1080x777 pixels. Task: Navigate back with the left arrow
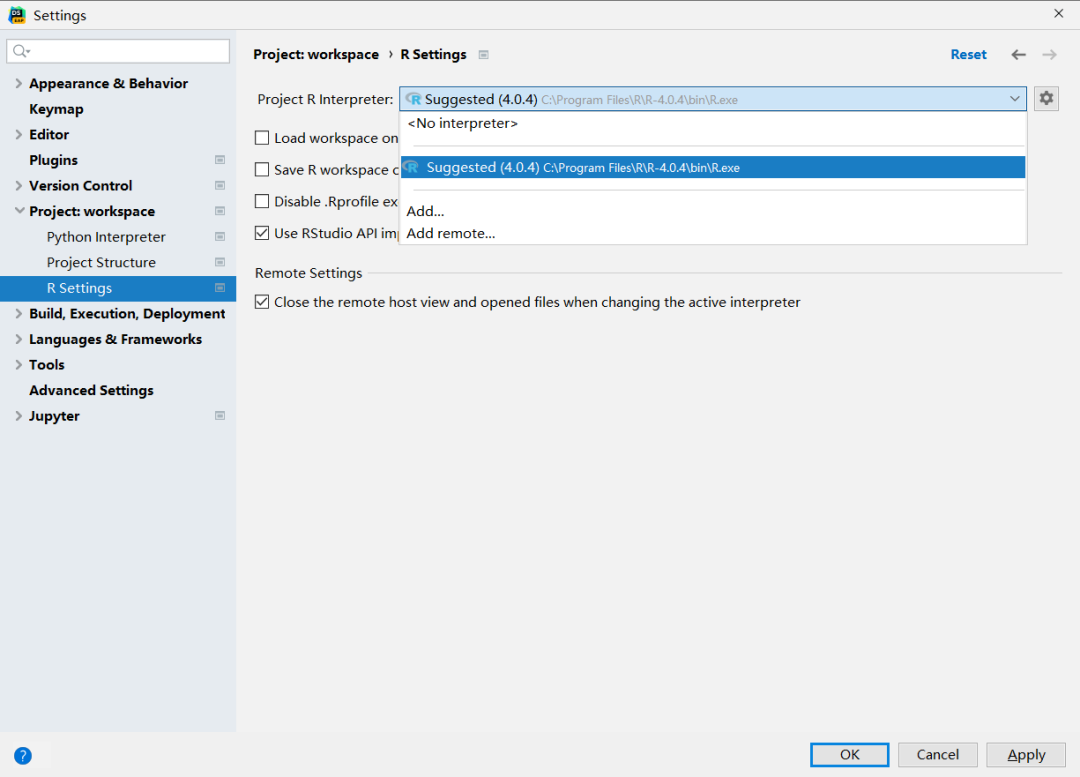click(1018, 55)
